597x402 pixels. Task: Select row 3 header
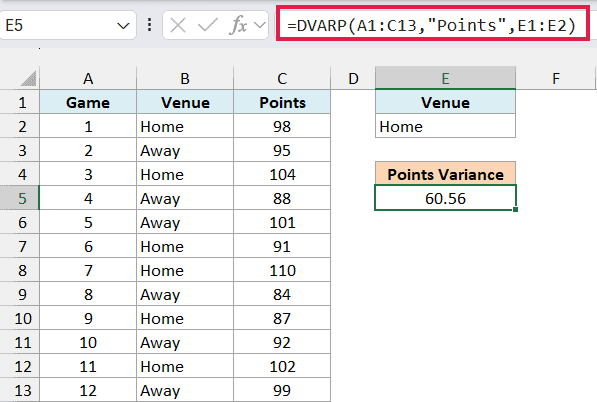pos(20,150)
